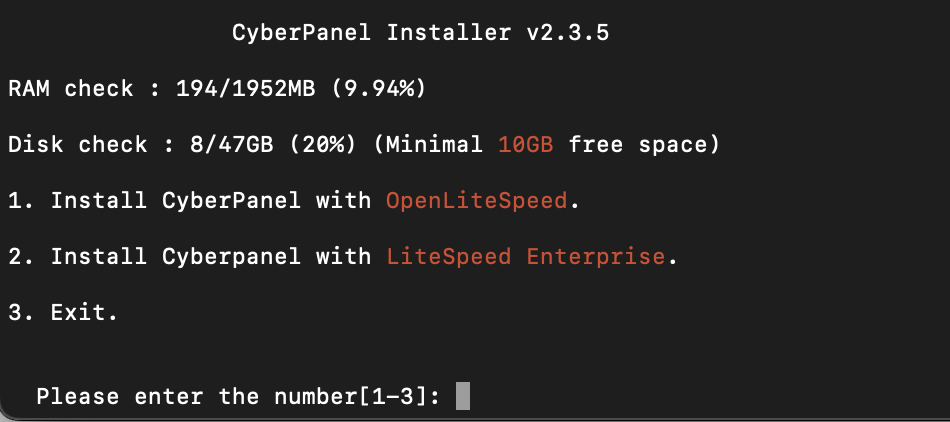This screenshot has height=422, width=950.
Task: Select option 2 Install Cyberpanel line
Action: (x=343, y=257)
